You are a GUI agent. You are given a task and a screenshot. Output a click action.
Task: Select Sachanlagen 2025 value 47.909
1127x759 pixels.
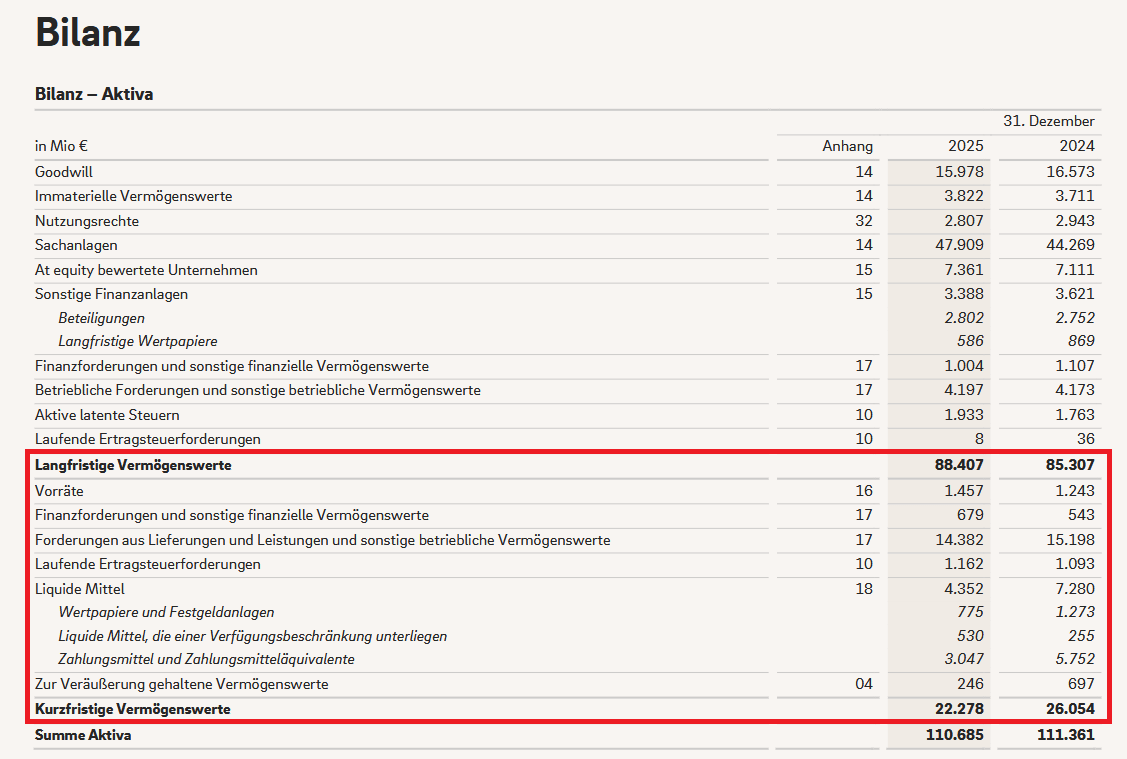tap(959, 245)
